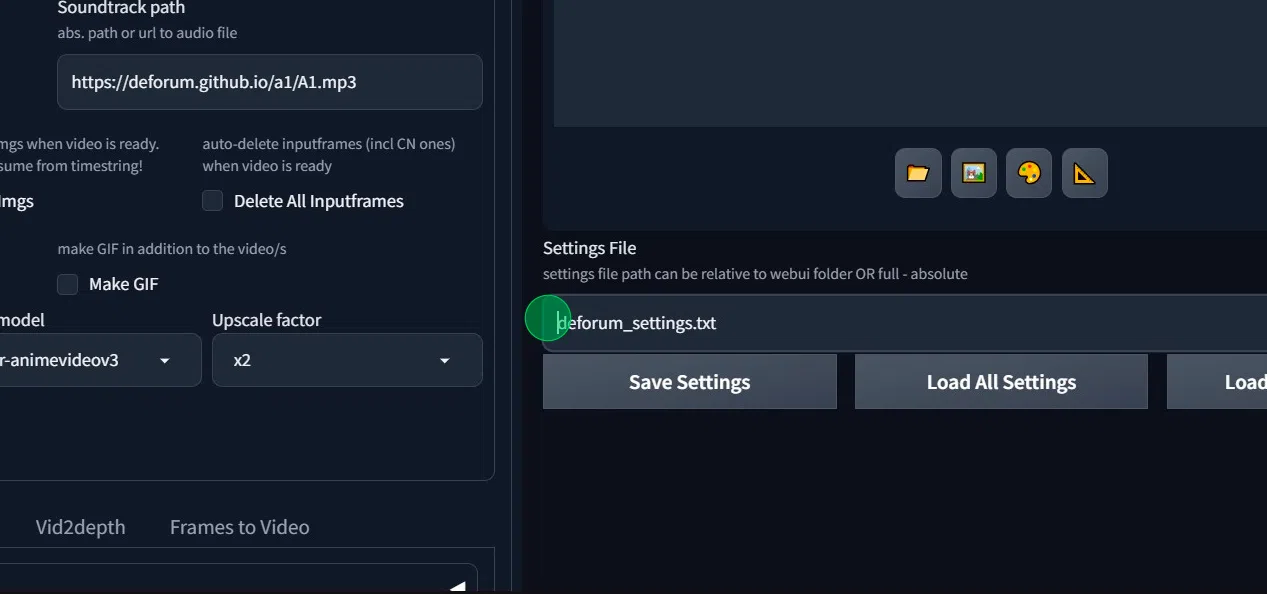Enable the Make GIF checkbox

[67, 284]
